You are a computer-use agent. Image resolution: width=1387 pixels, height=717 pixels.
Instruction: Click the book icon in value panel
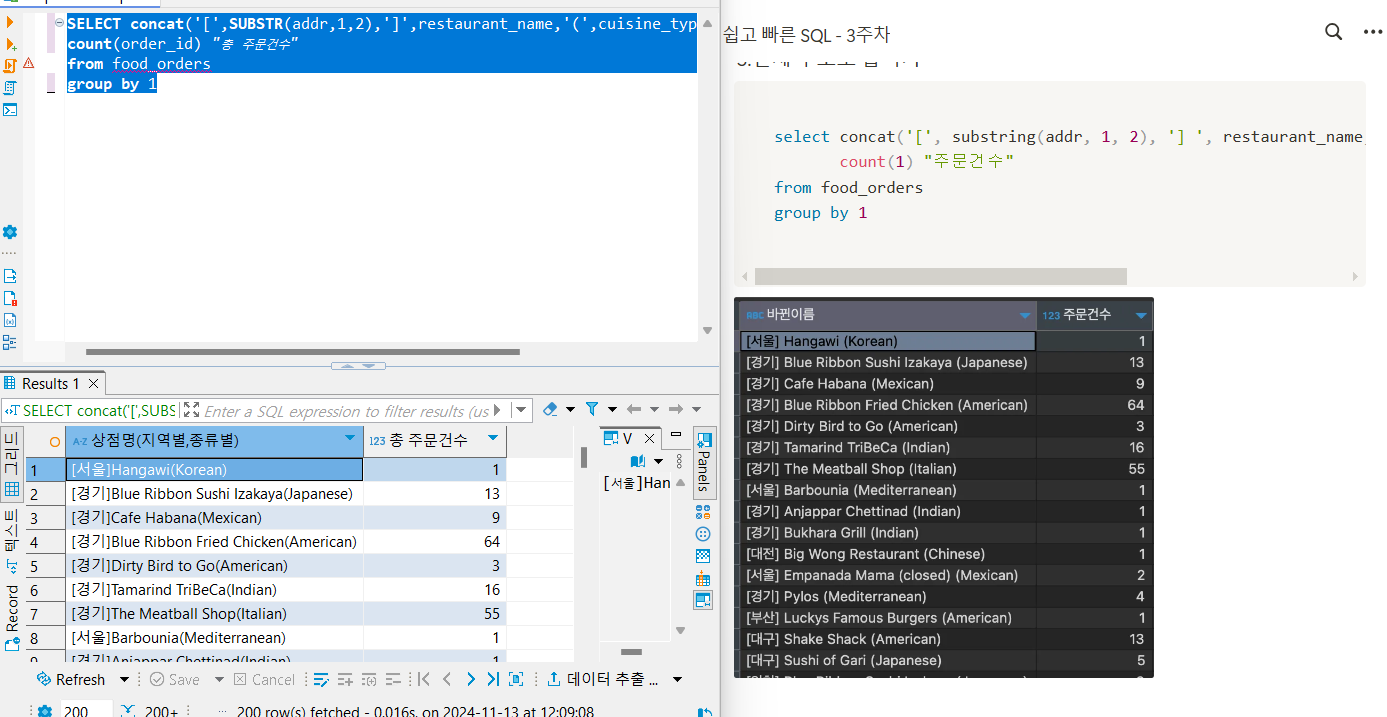click(639, 461)
